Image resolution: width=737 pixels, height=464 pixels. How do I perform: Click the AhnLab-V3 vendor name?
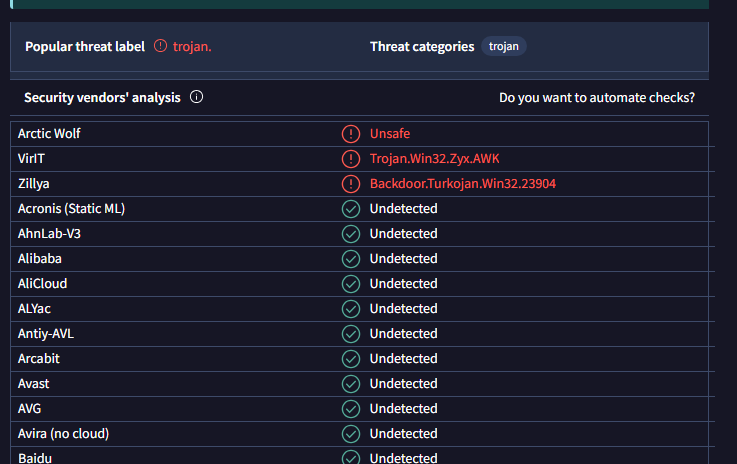[x=49, y=234]
